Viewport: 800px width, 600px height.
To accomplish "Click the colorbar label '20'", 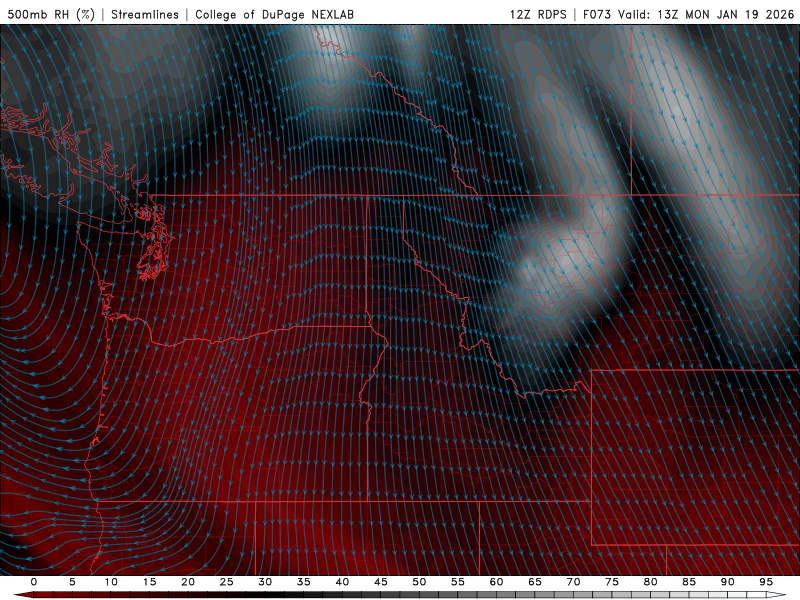I will click(x=188, y=582).
